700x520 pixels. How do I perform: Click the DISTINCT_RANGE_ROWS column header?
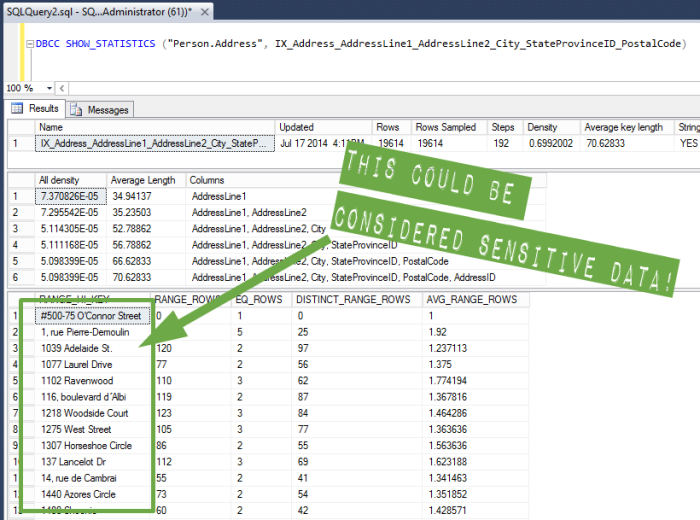(x=357, y=300)
